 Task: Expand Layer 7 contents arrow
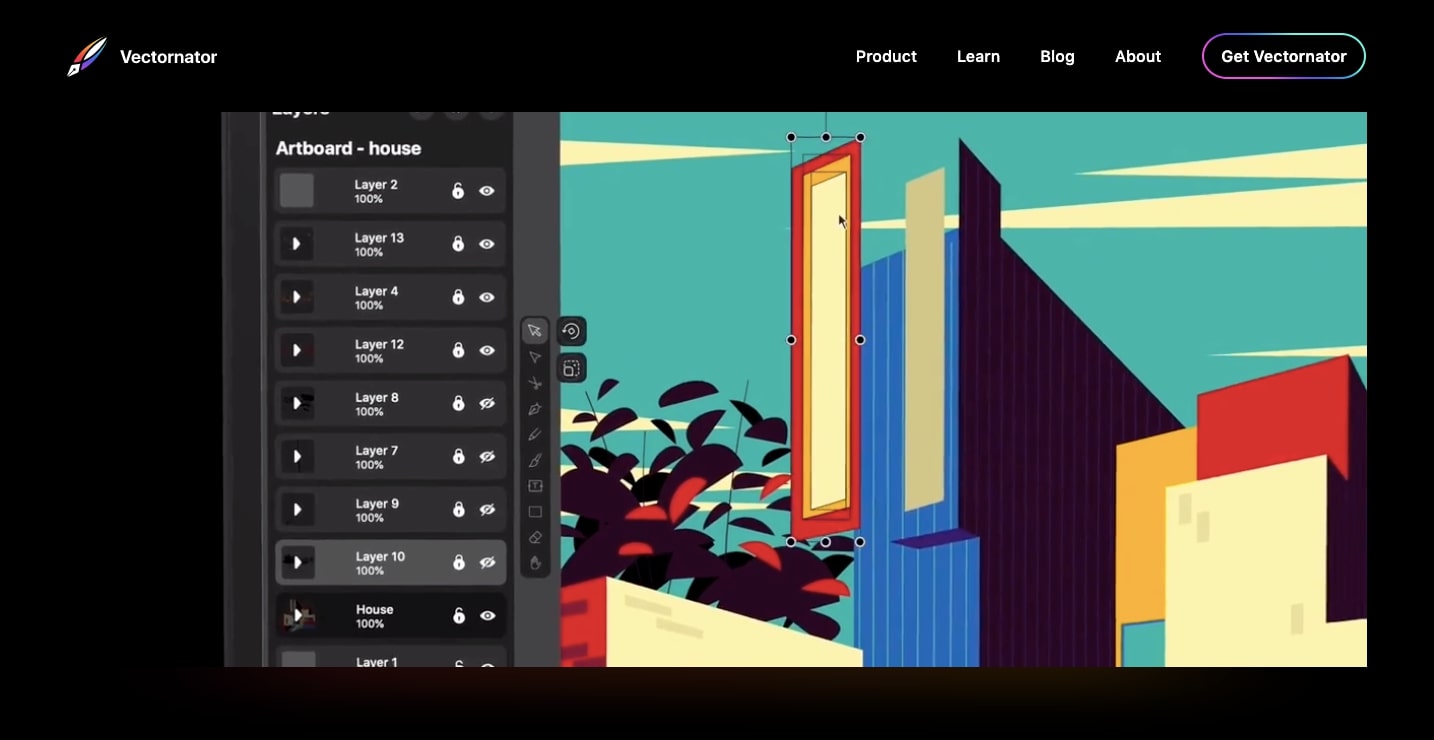[297, 457]
